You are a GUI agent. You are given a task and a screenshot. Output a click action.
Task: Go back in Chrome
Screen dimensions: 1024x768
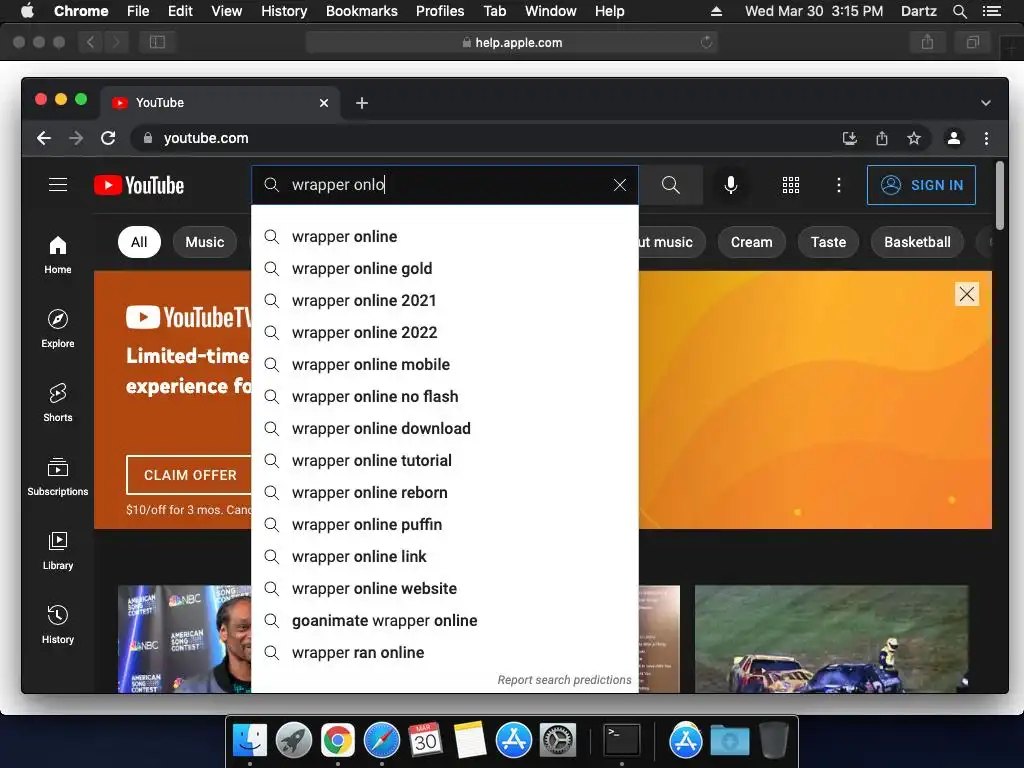pyautogui.click(x=44, y=138)
